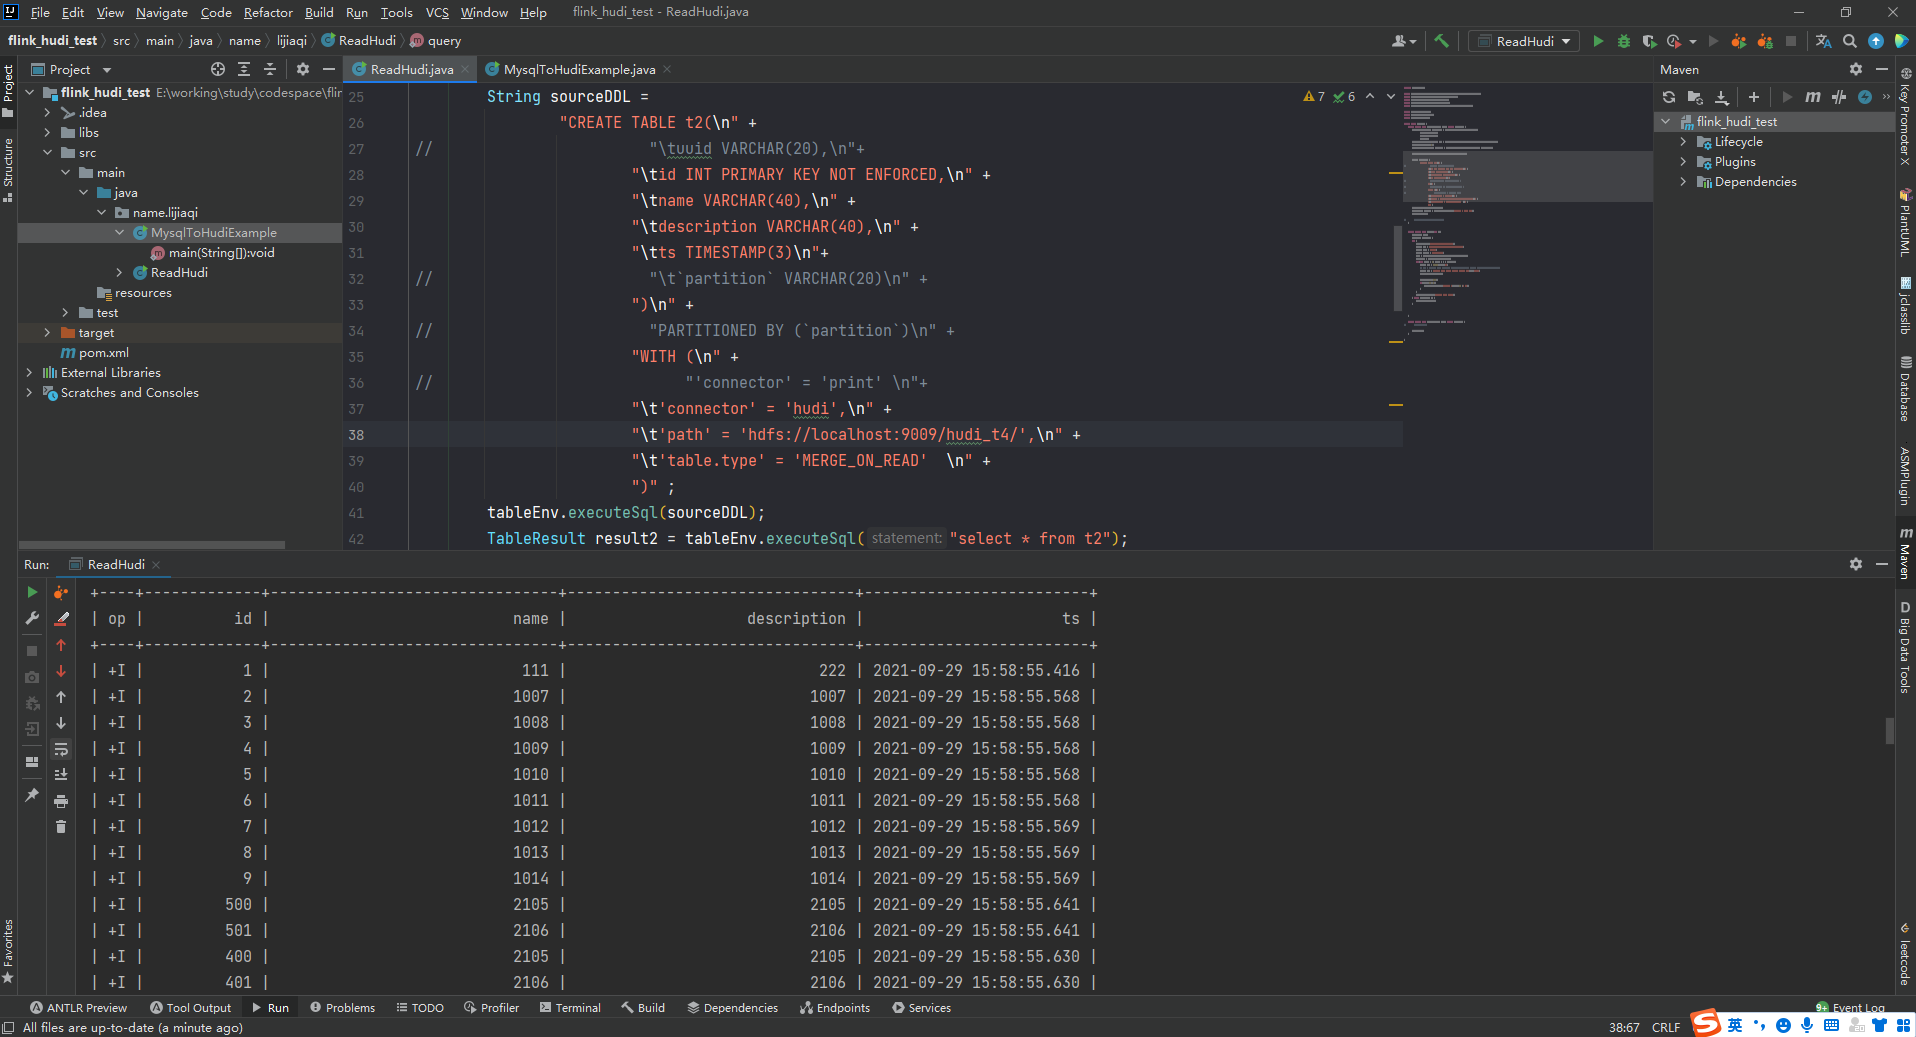The image size is (1916, 1037).
Task: Click the Translate icon in the top toolbar
Action: tap(1824, 41)
